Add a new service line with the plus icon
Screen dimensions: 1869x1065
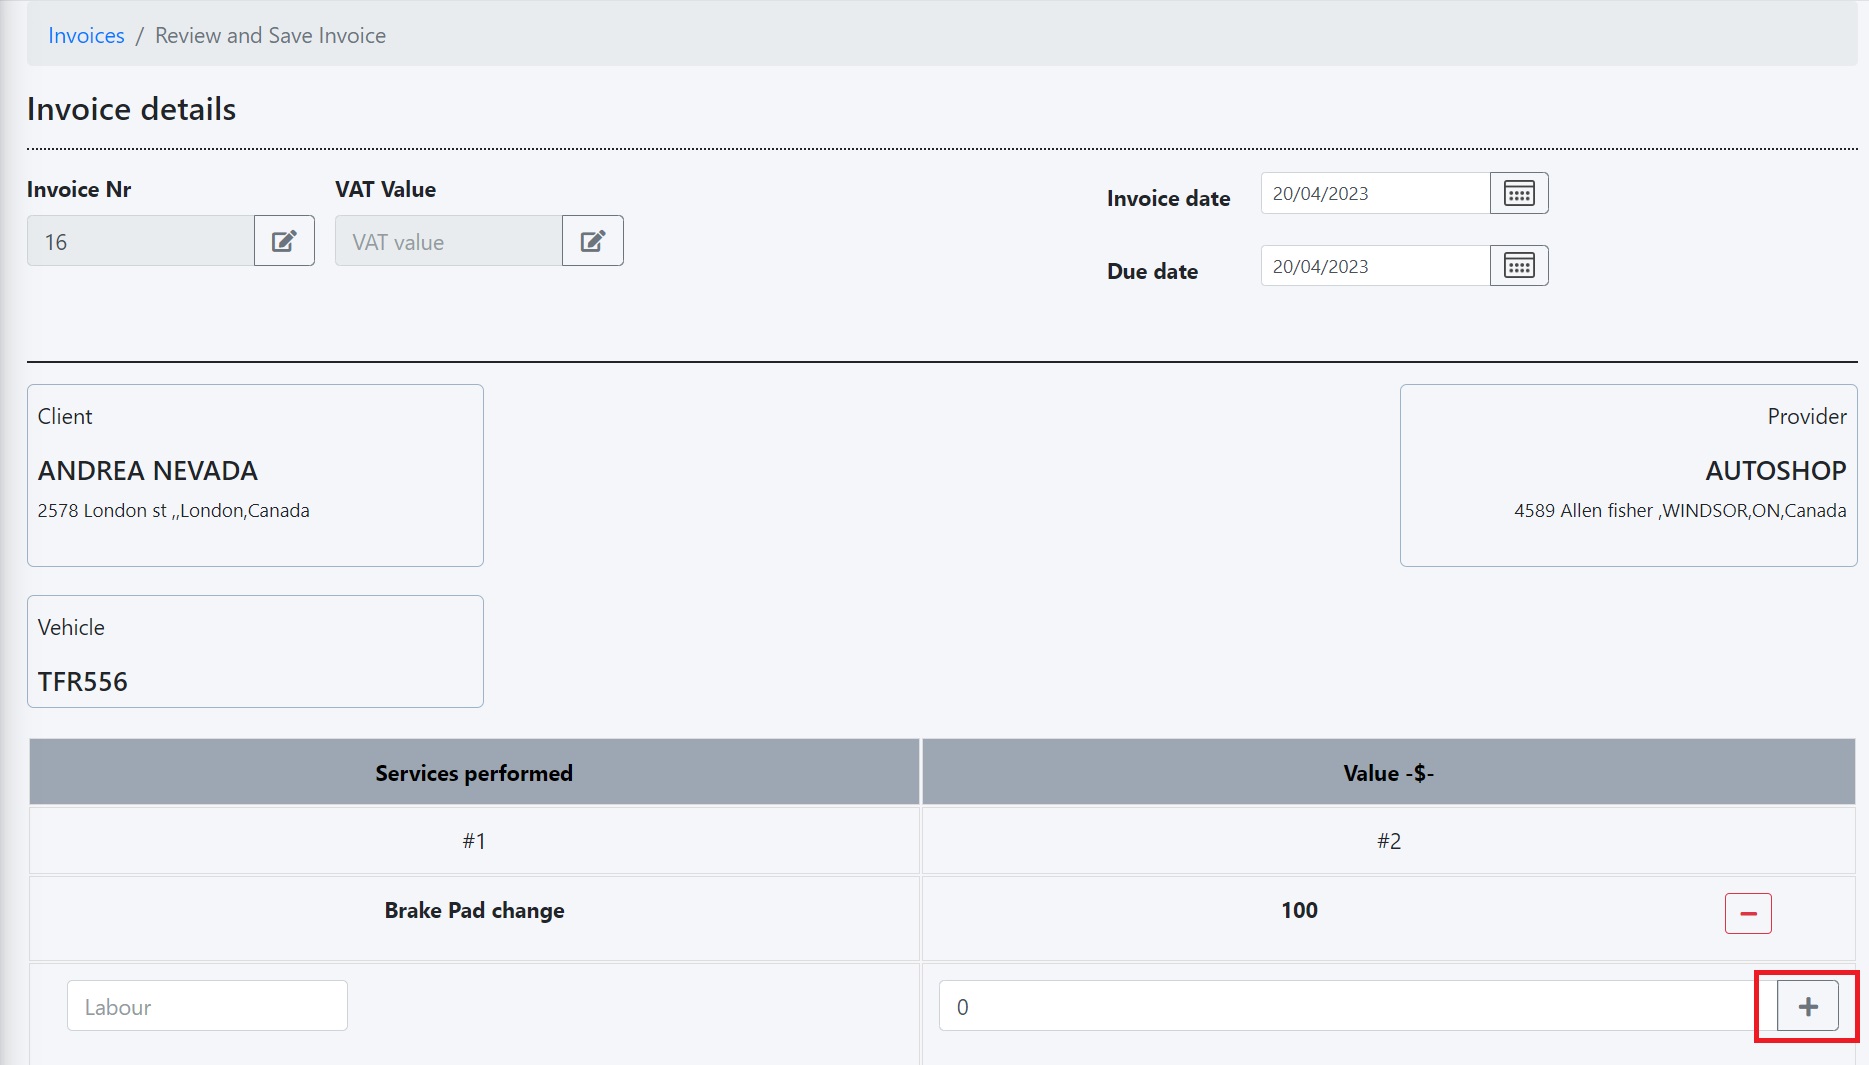1804,1006
